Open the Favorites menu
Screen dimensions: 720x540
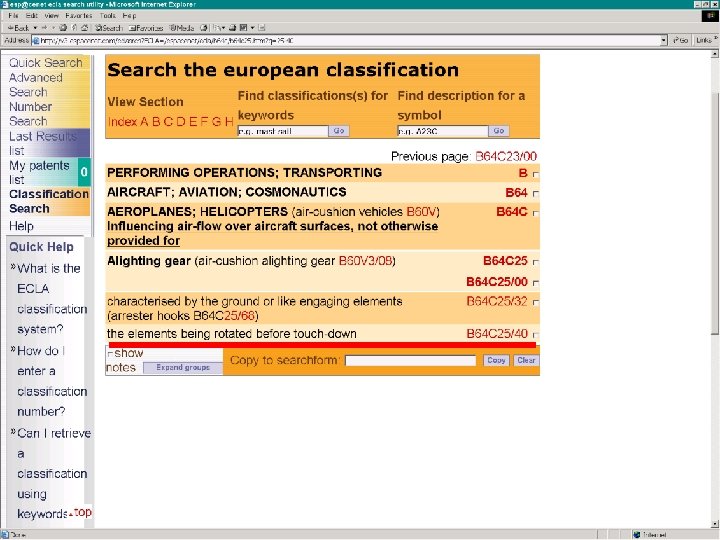(x=79, y=16)
